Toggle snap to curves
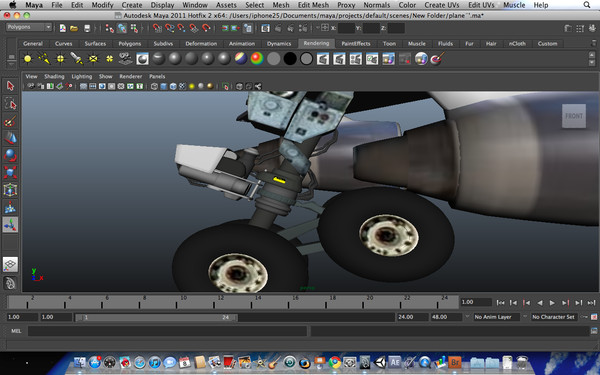Screen dimensions: 600x375 (169, 28)
